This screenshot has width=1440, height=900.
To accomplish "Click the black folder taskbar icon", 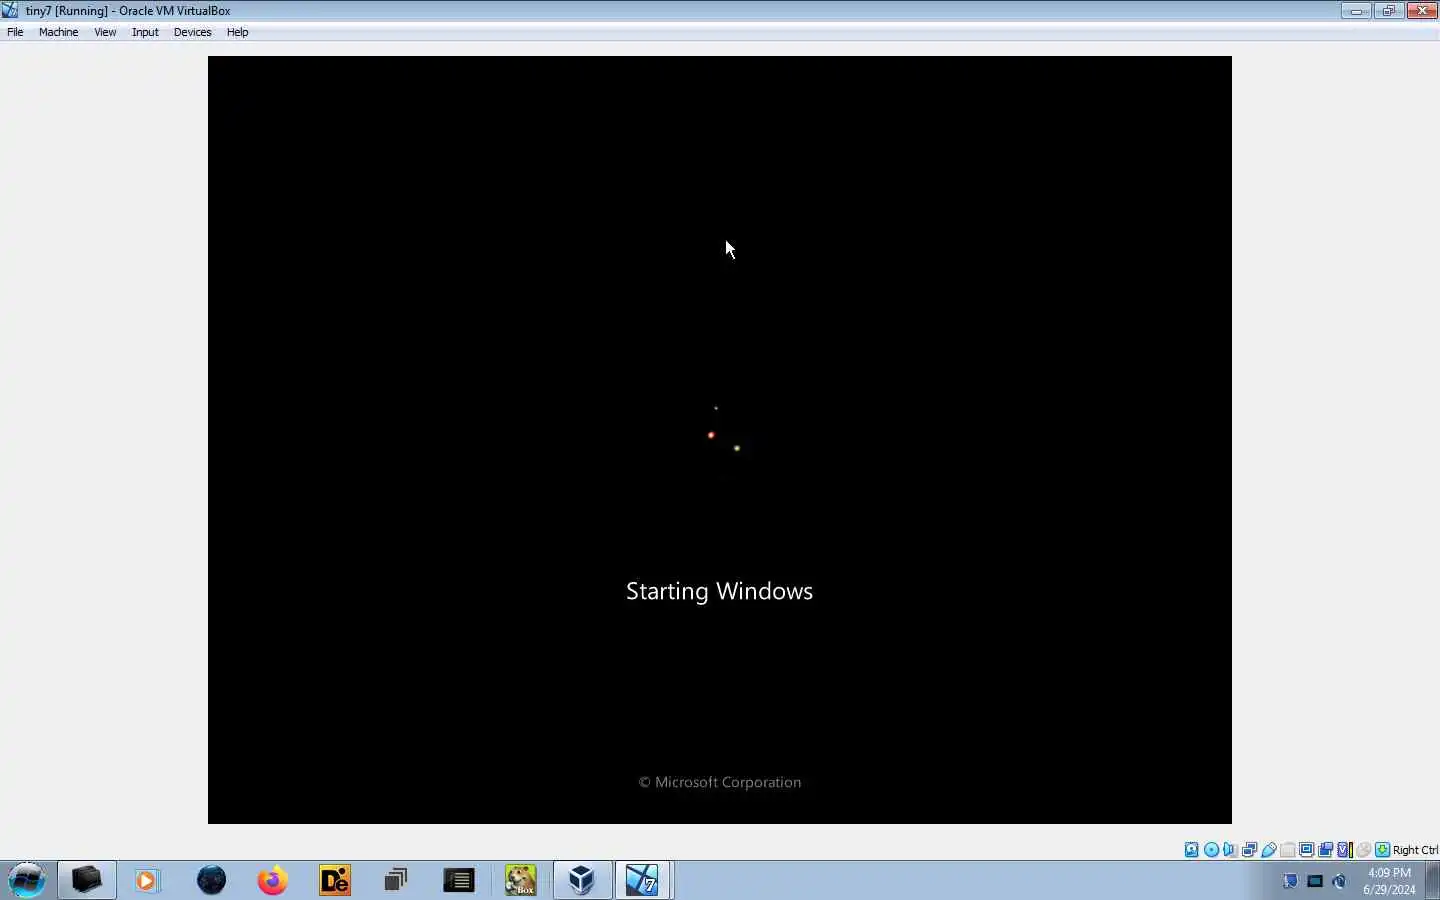I will coord(86,880).
